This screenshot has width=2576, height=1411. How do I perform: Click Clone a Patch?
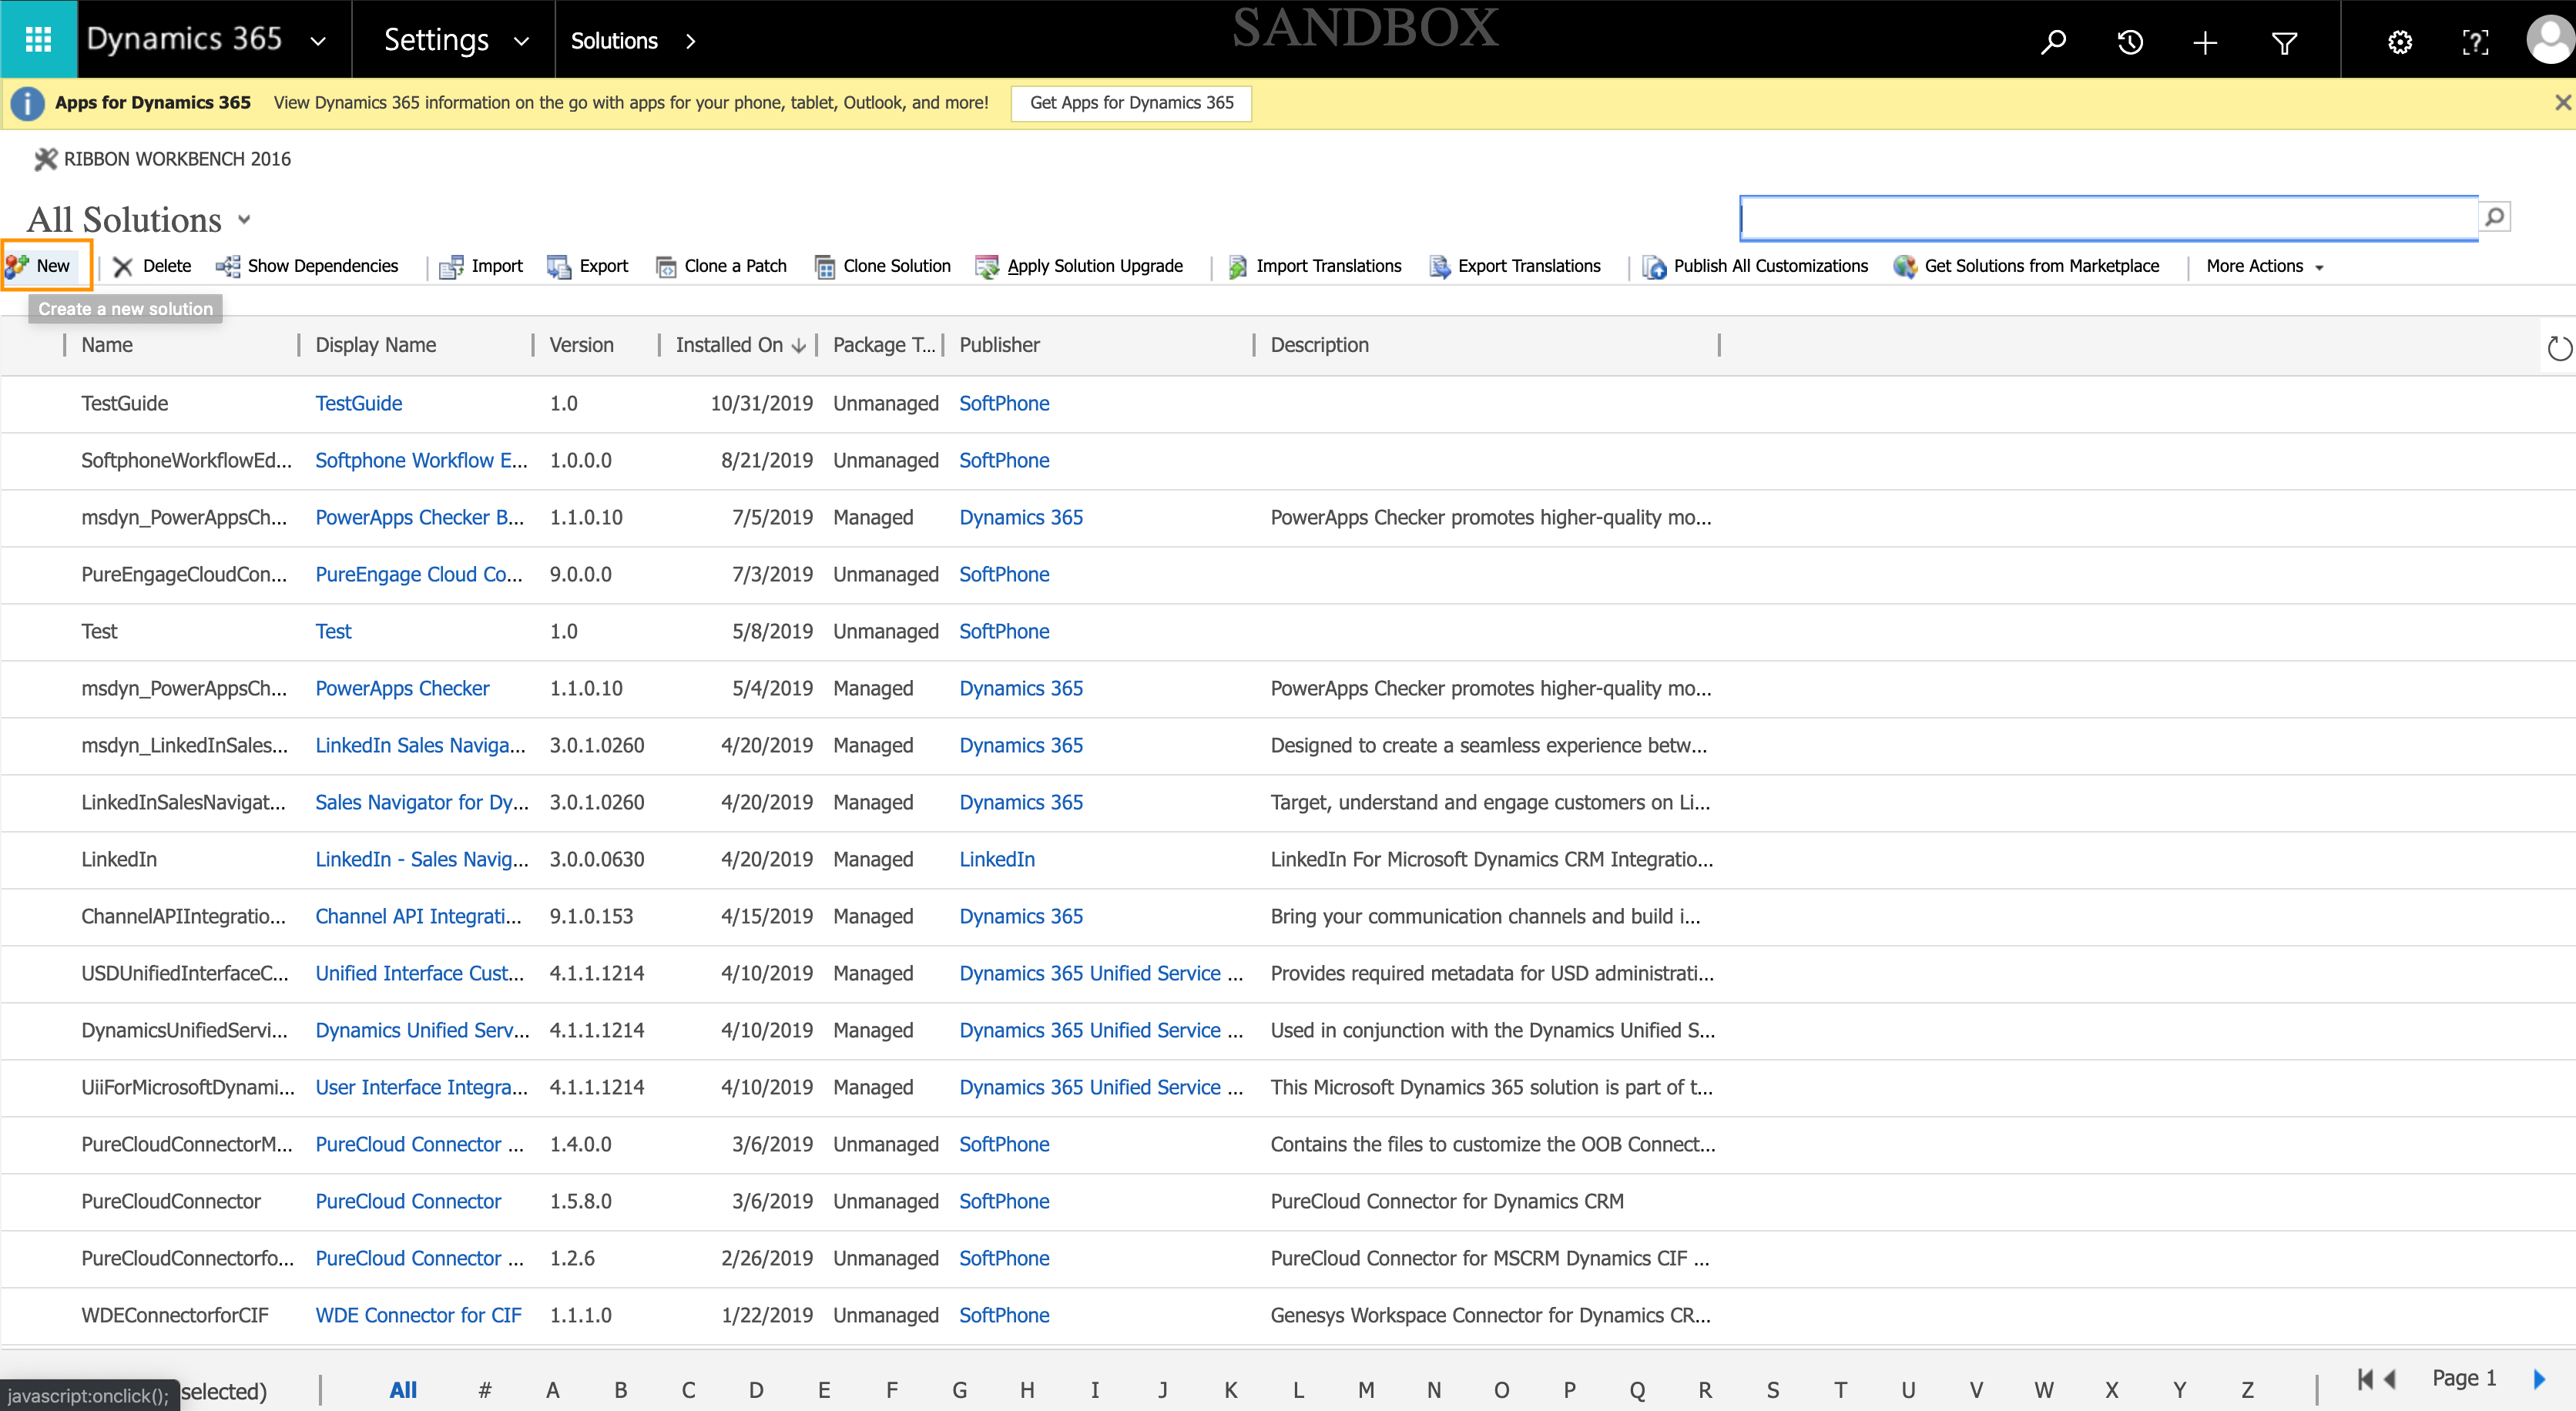(x=721, y=266)
